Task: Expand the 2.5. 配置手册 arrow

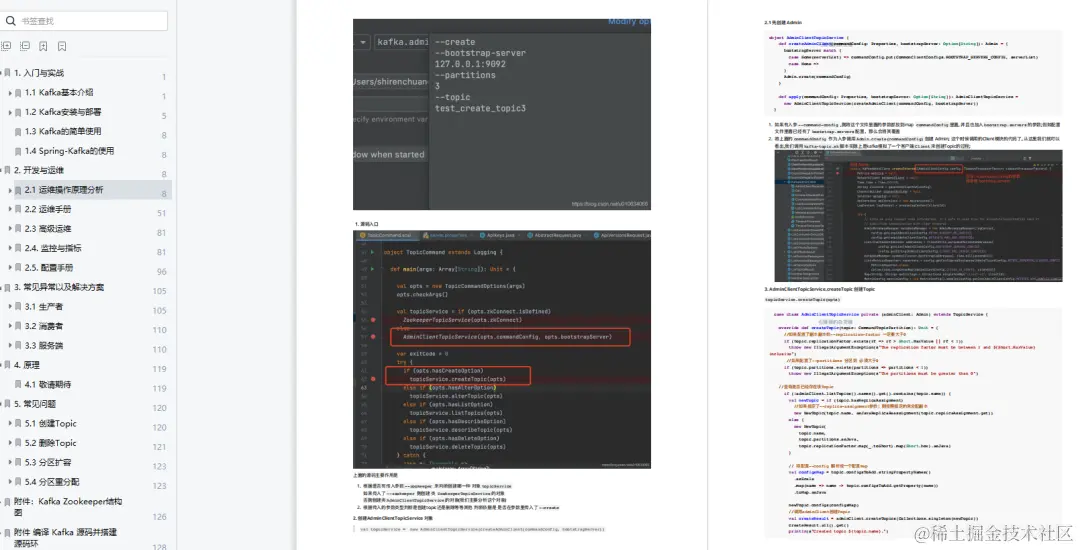Action: coord(10,268)
